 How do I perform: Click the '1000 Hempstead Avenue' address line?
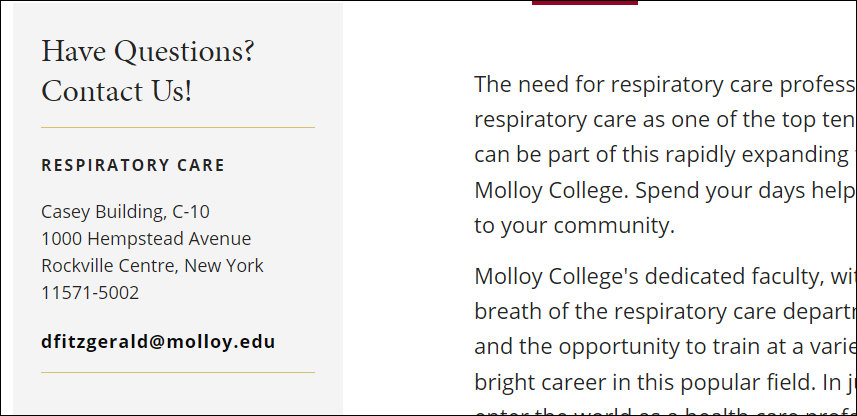(x=146, y=239)
